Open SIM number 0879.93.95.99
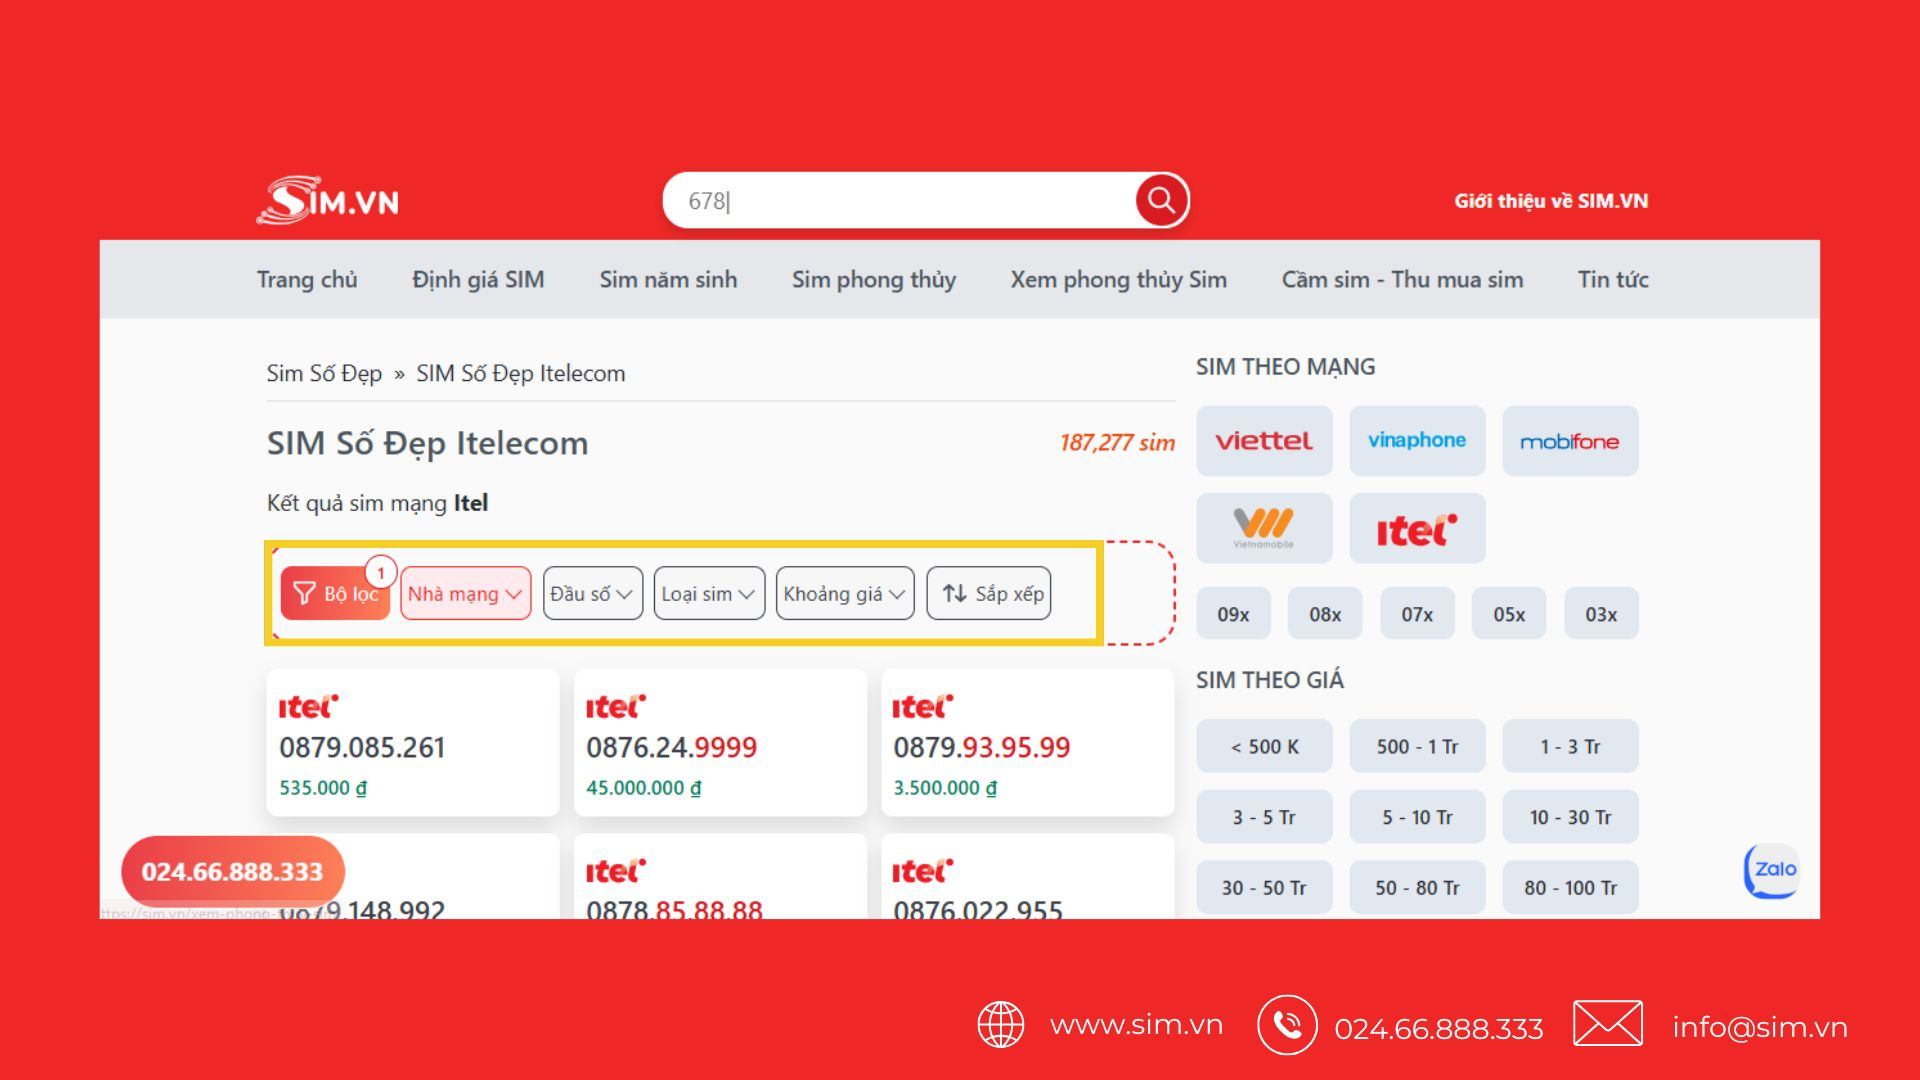The image size is (1920, 1080). [x=981, y=748]
